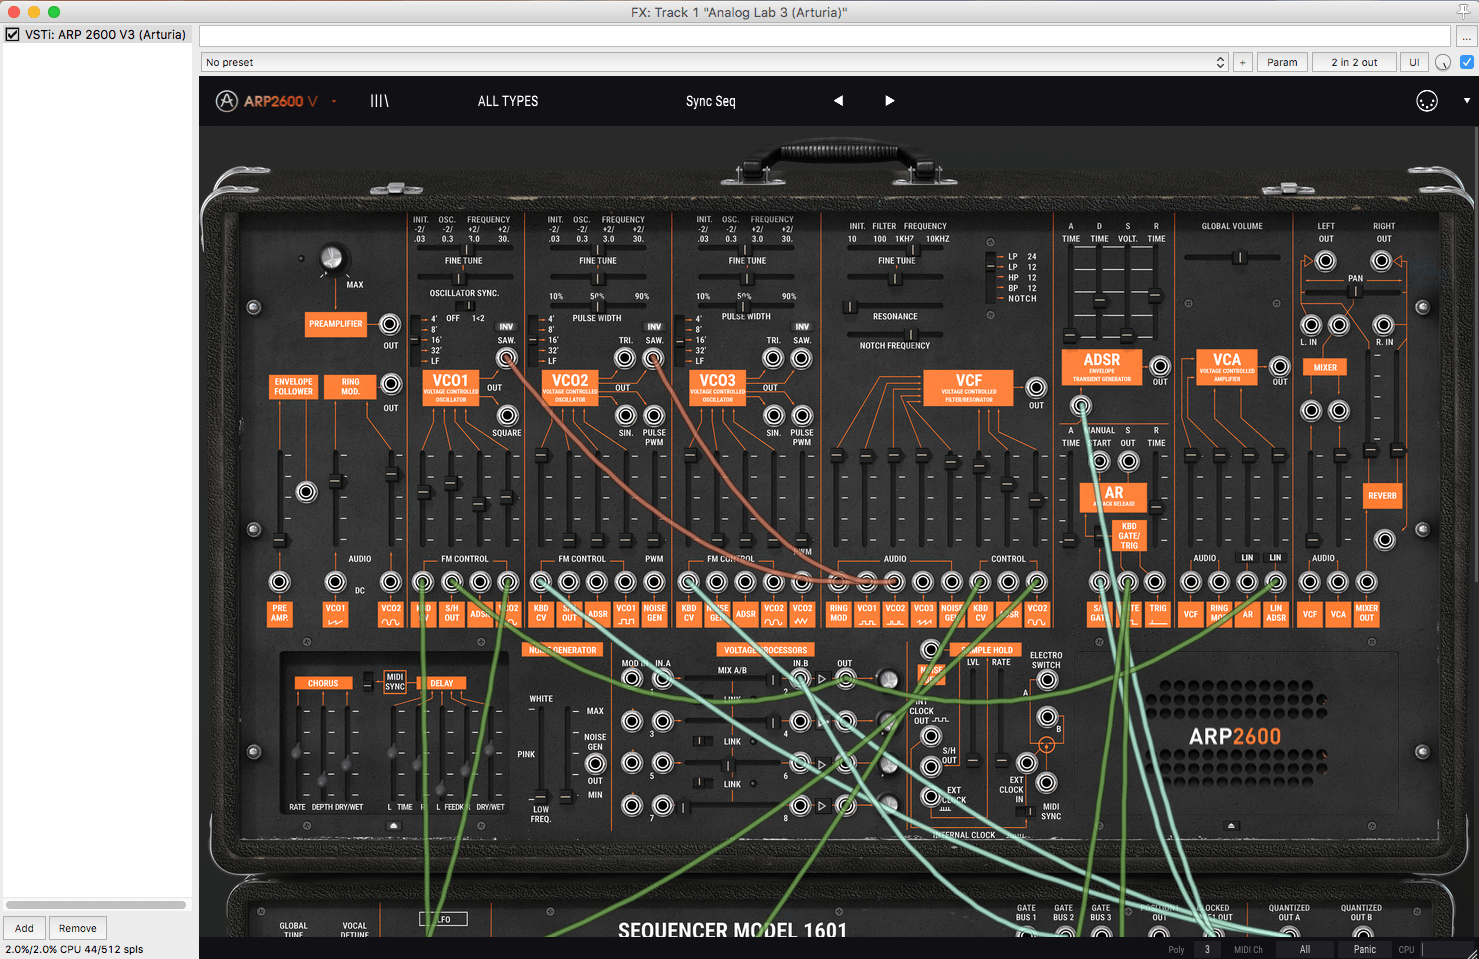Click the UI button
1479x959 pixels.
1414,62
